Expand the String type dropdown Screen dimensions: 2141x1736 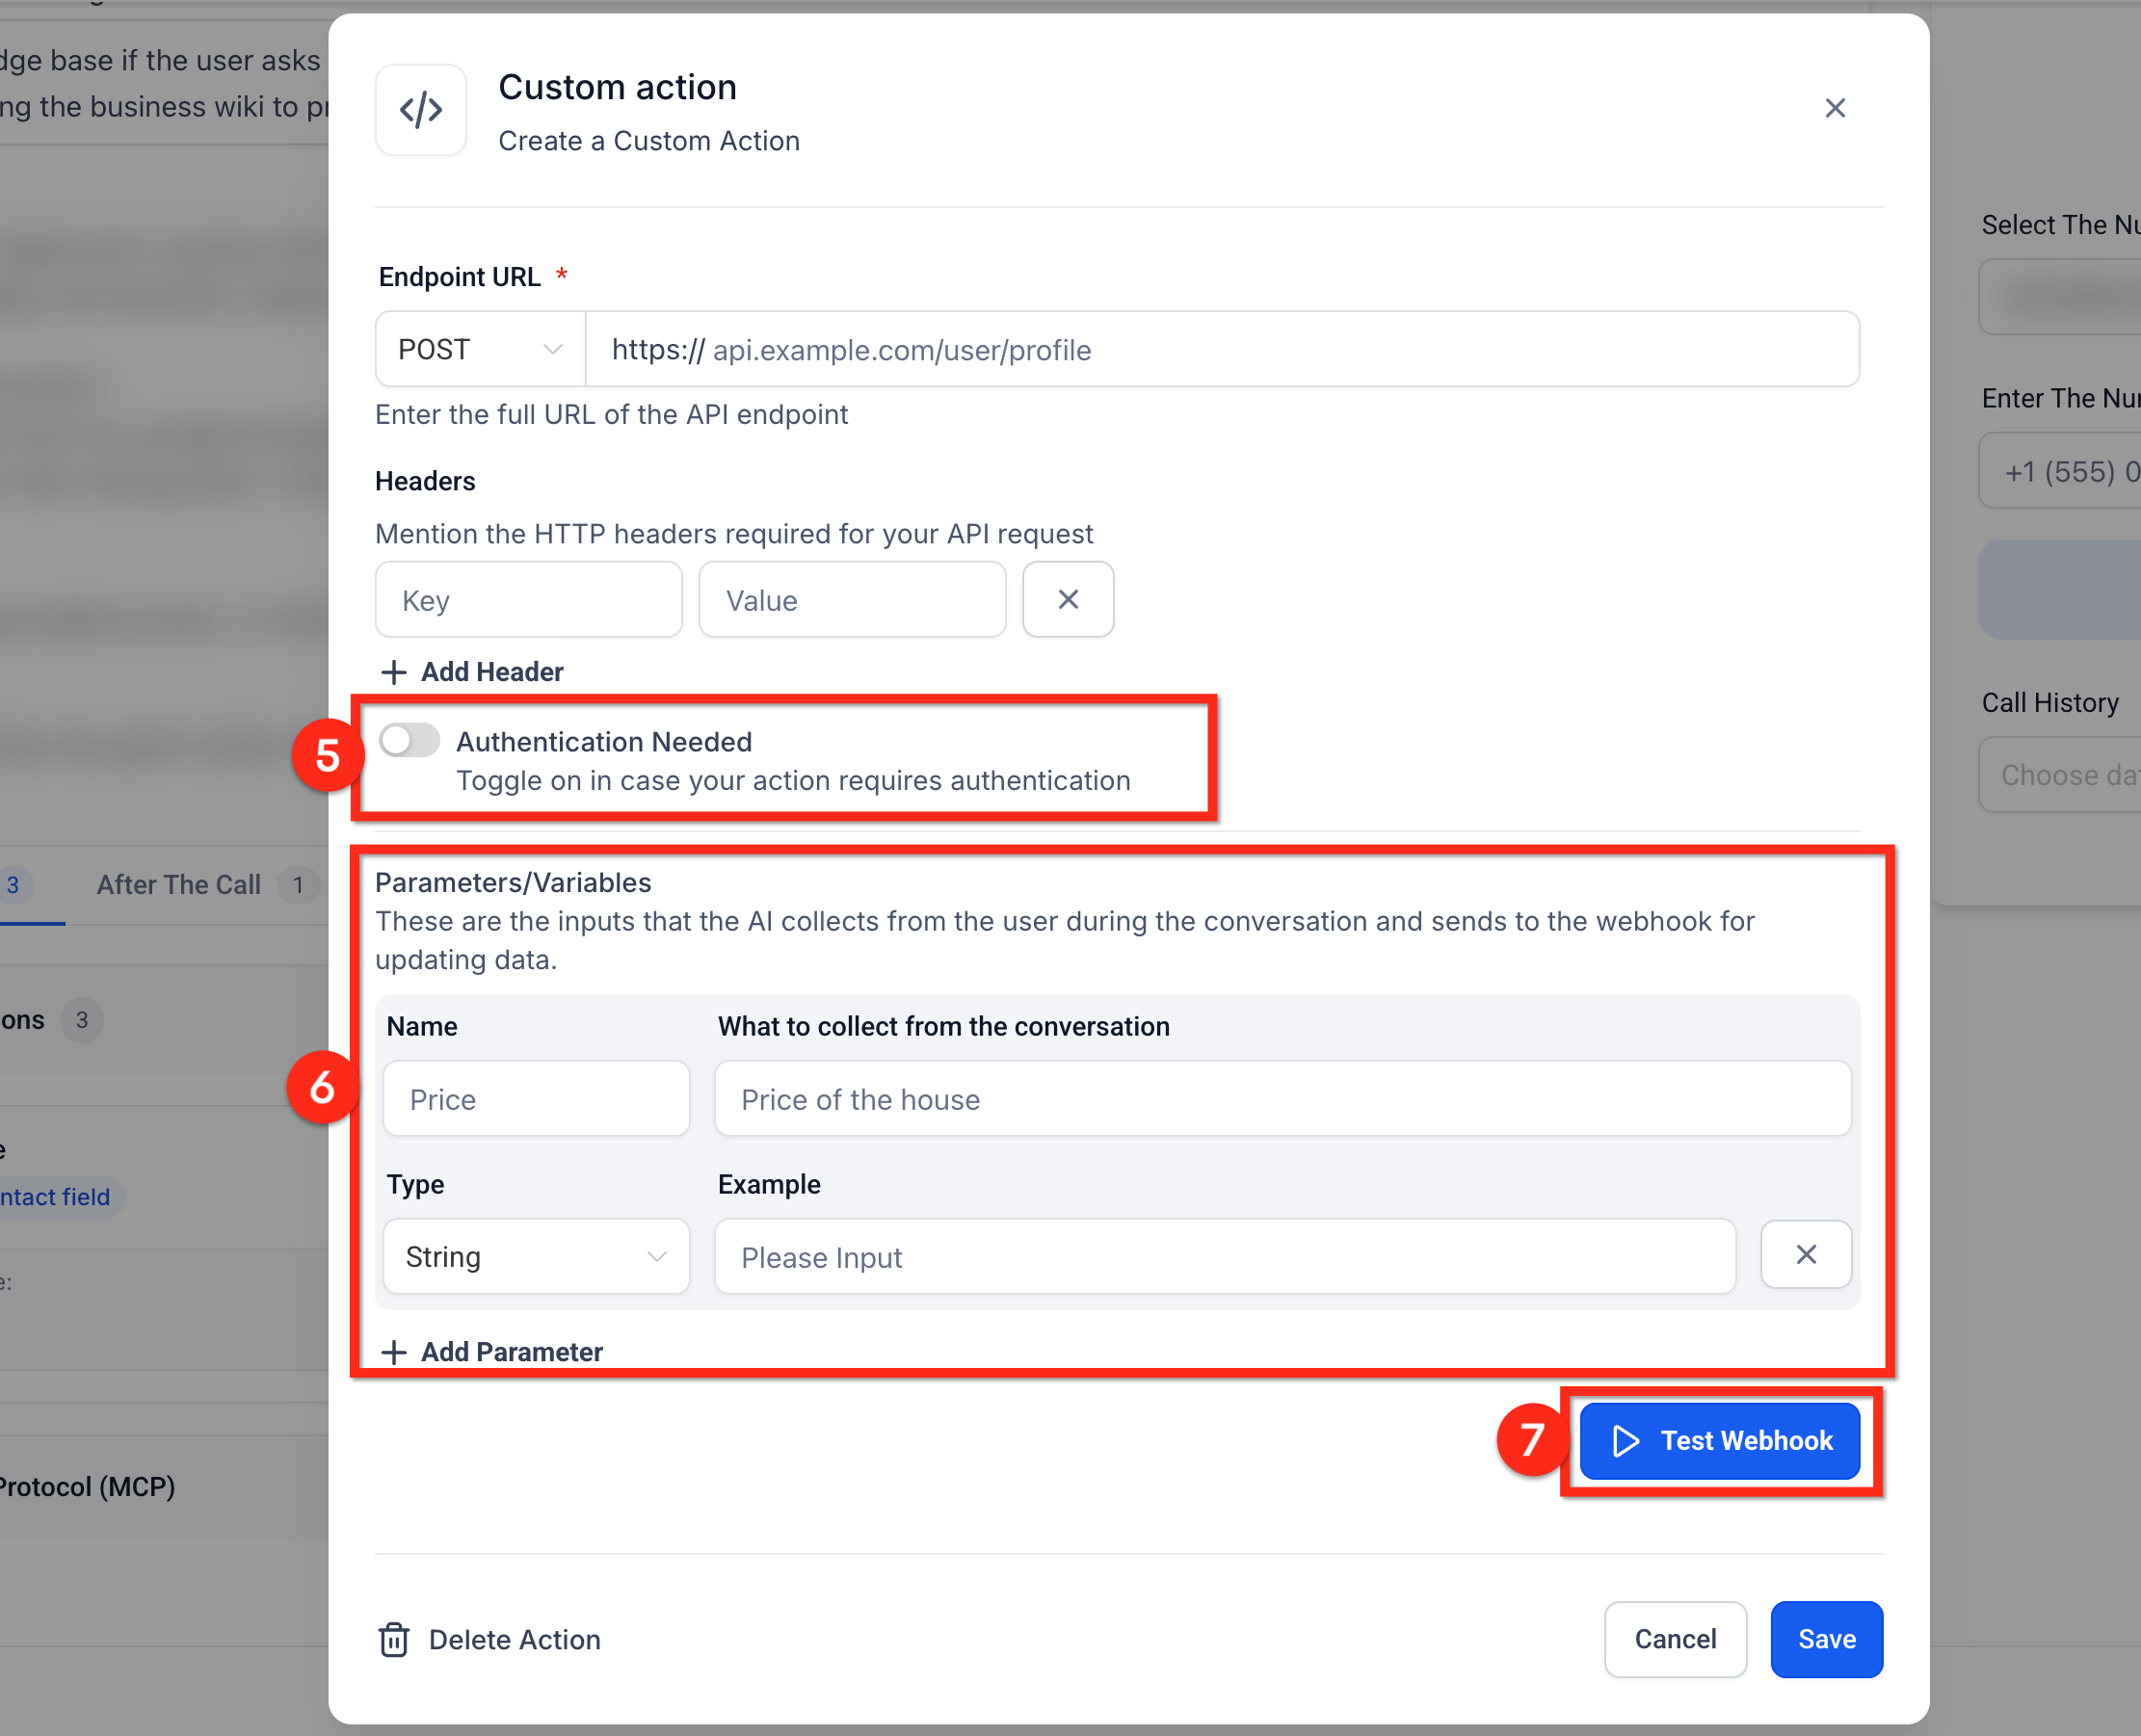click(536, 1256)
